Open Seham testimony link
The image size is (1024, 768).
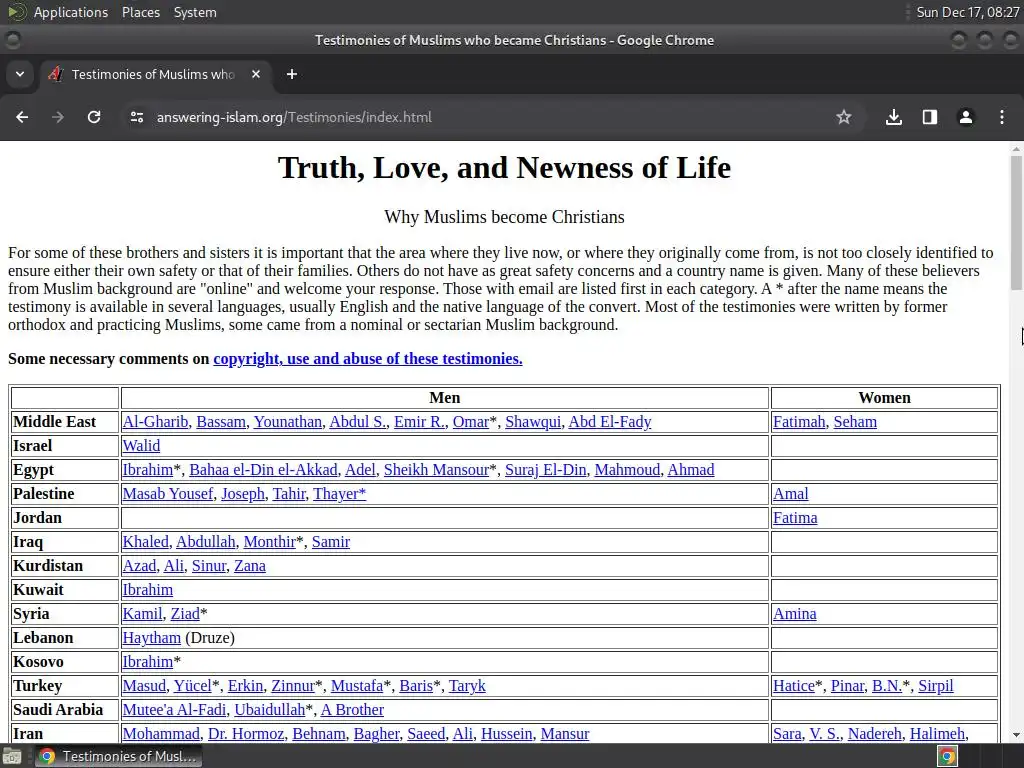tap(855, 422)
